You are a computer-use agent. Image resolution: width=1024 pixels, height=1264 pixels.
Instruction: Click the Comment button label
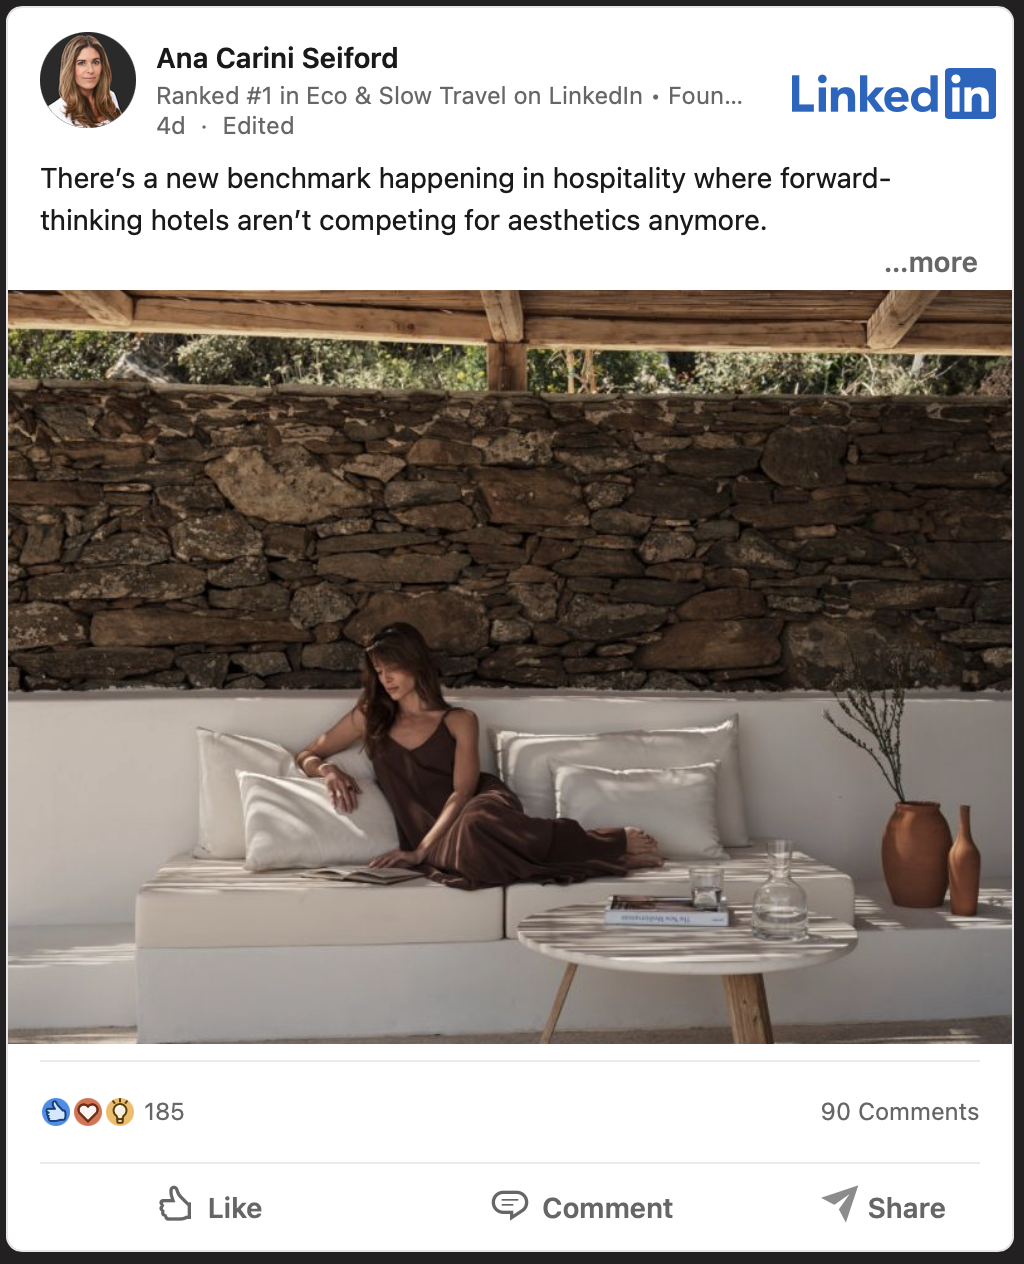click(608, 1208)
